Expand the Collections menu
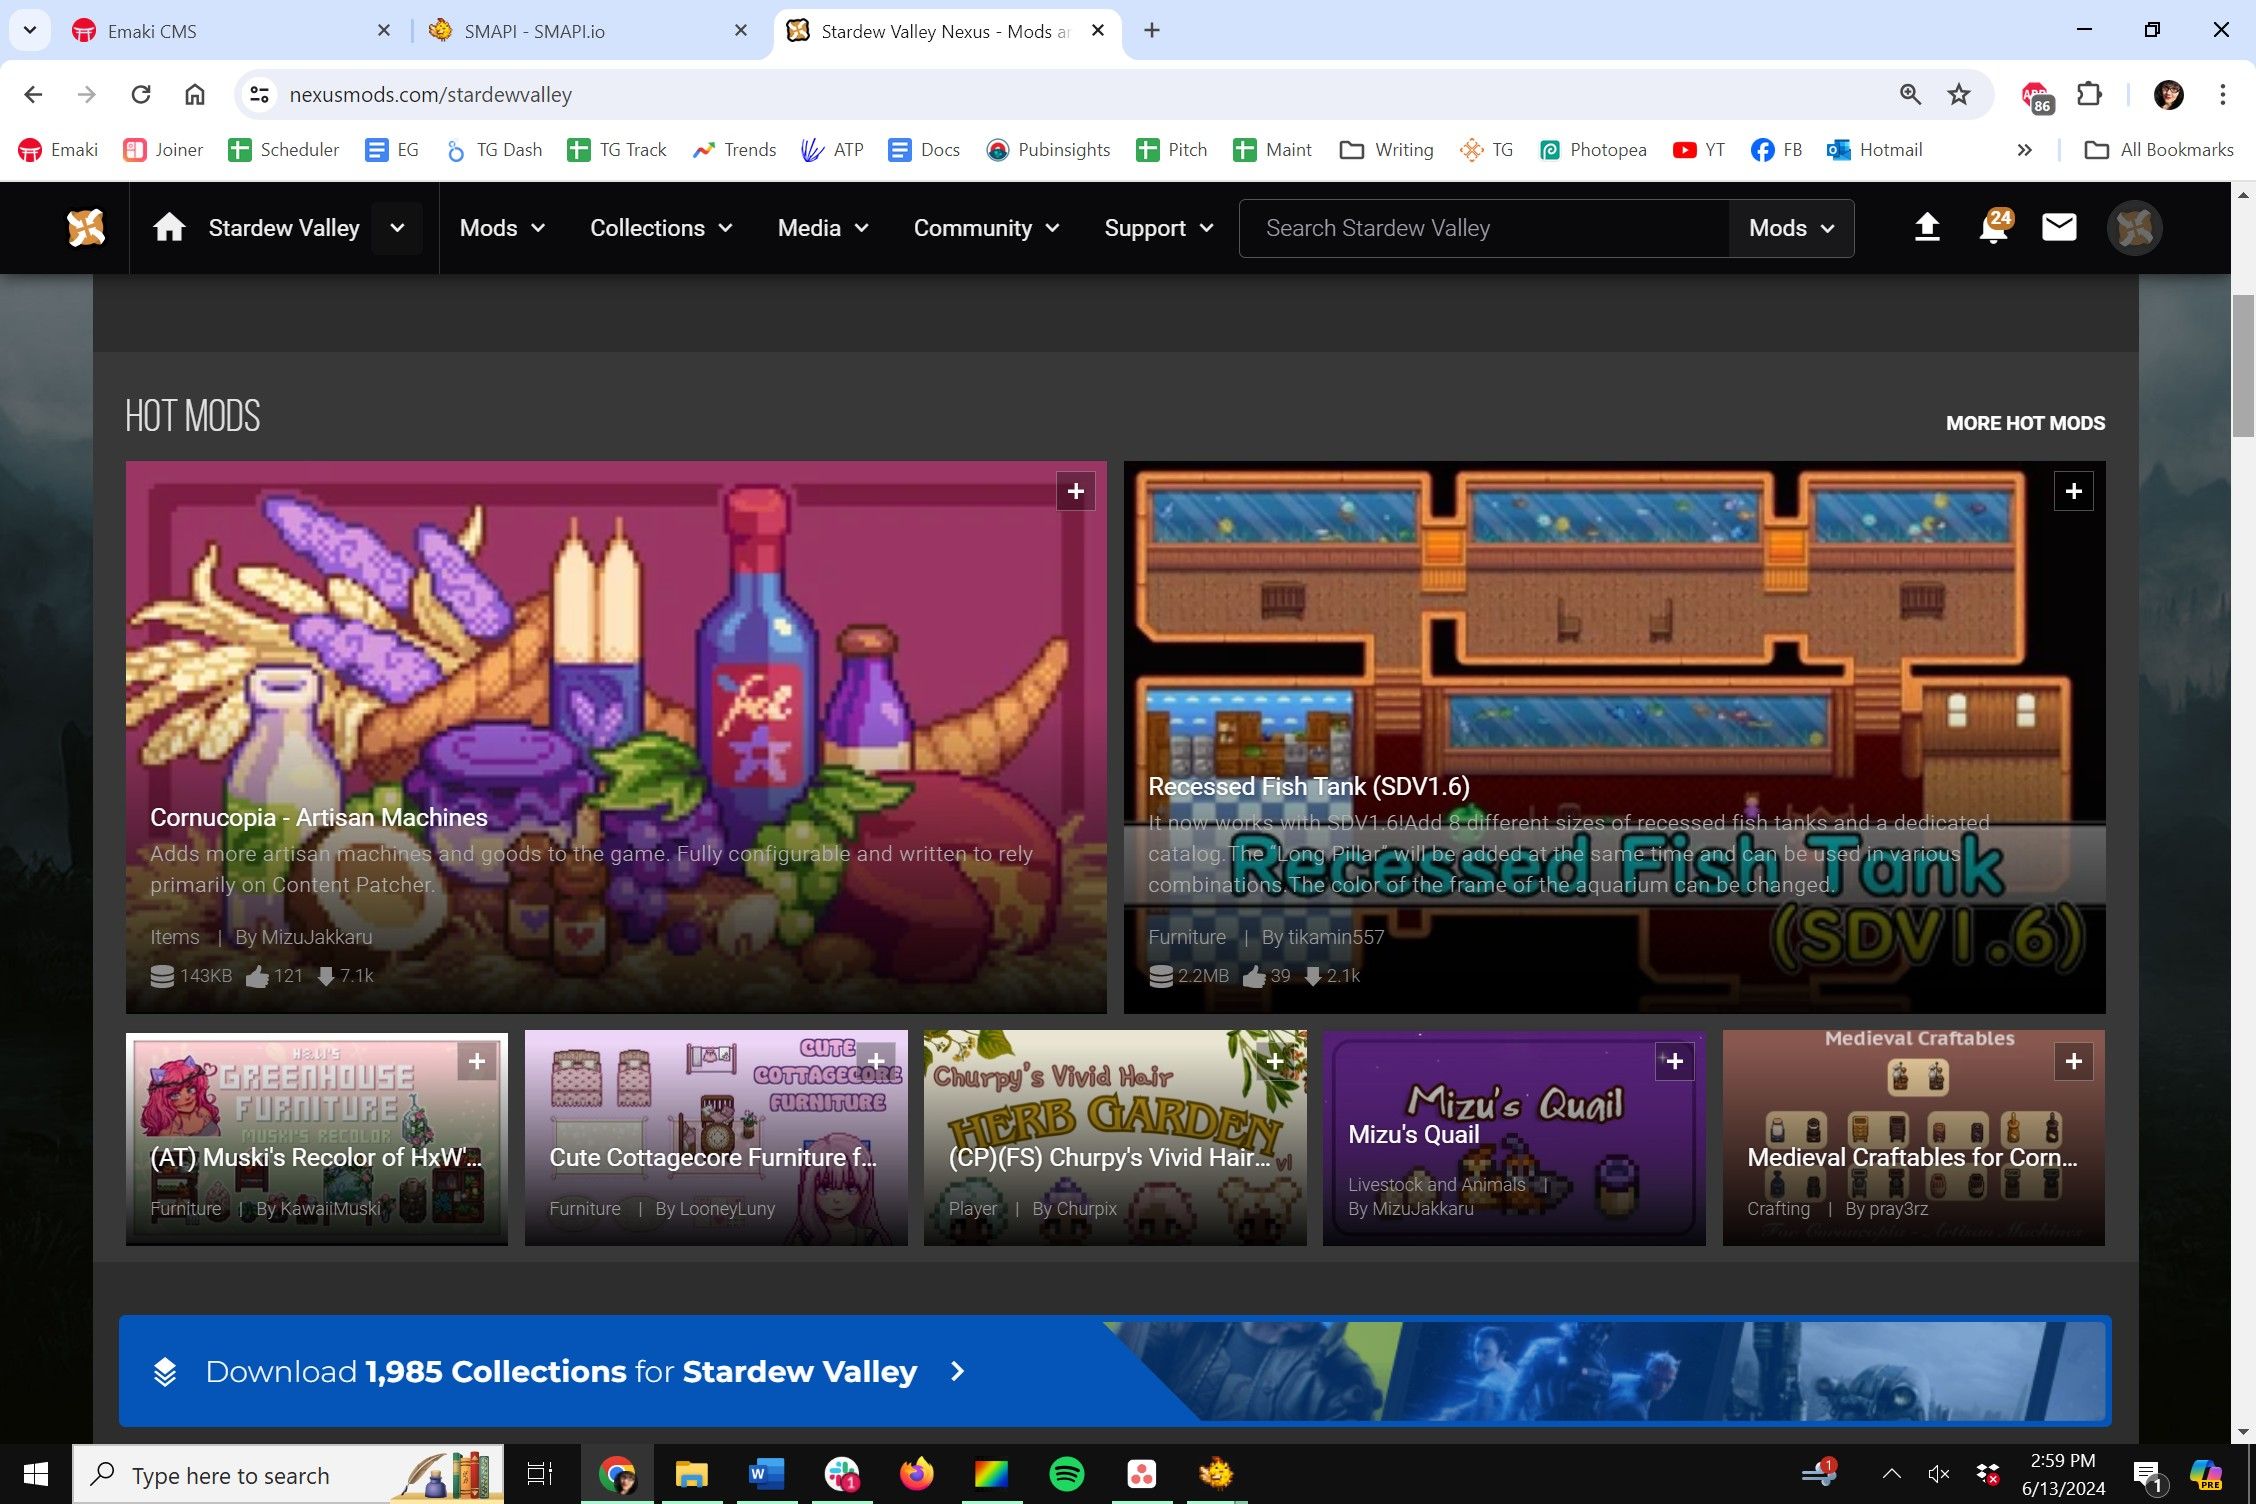 pyautogui.click(x=661, y=228)
